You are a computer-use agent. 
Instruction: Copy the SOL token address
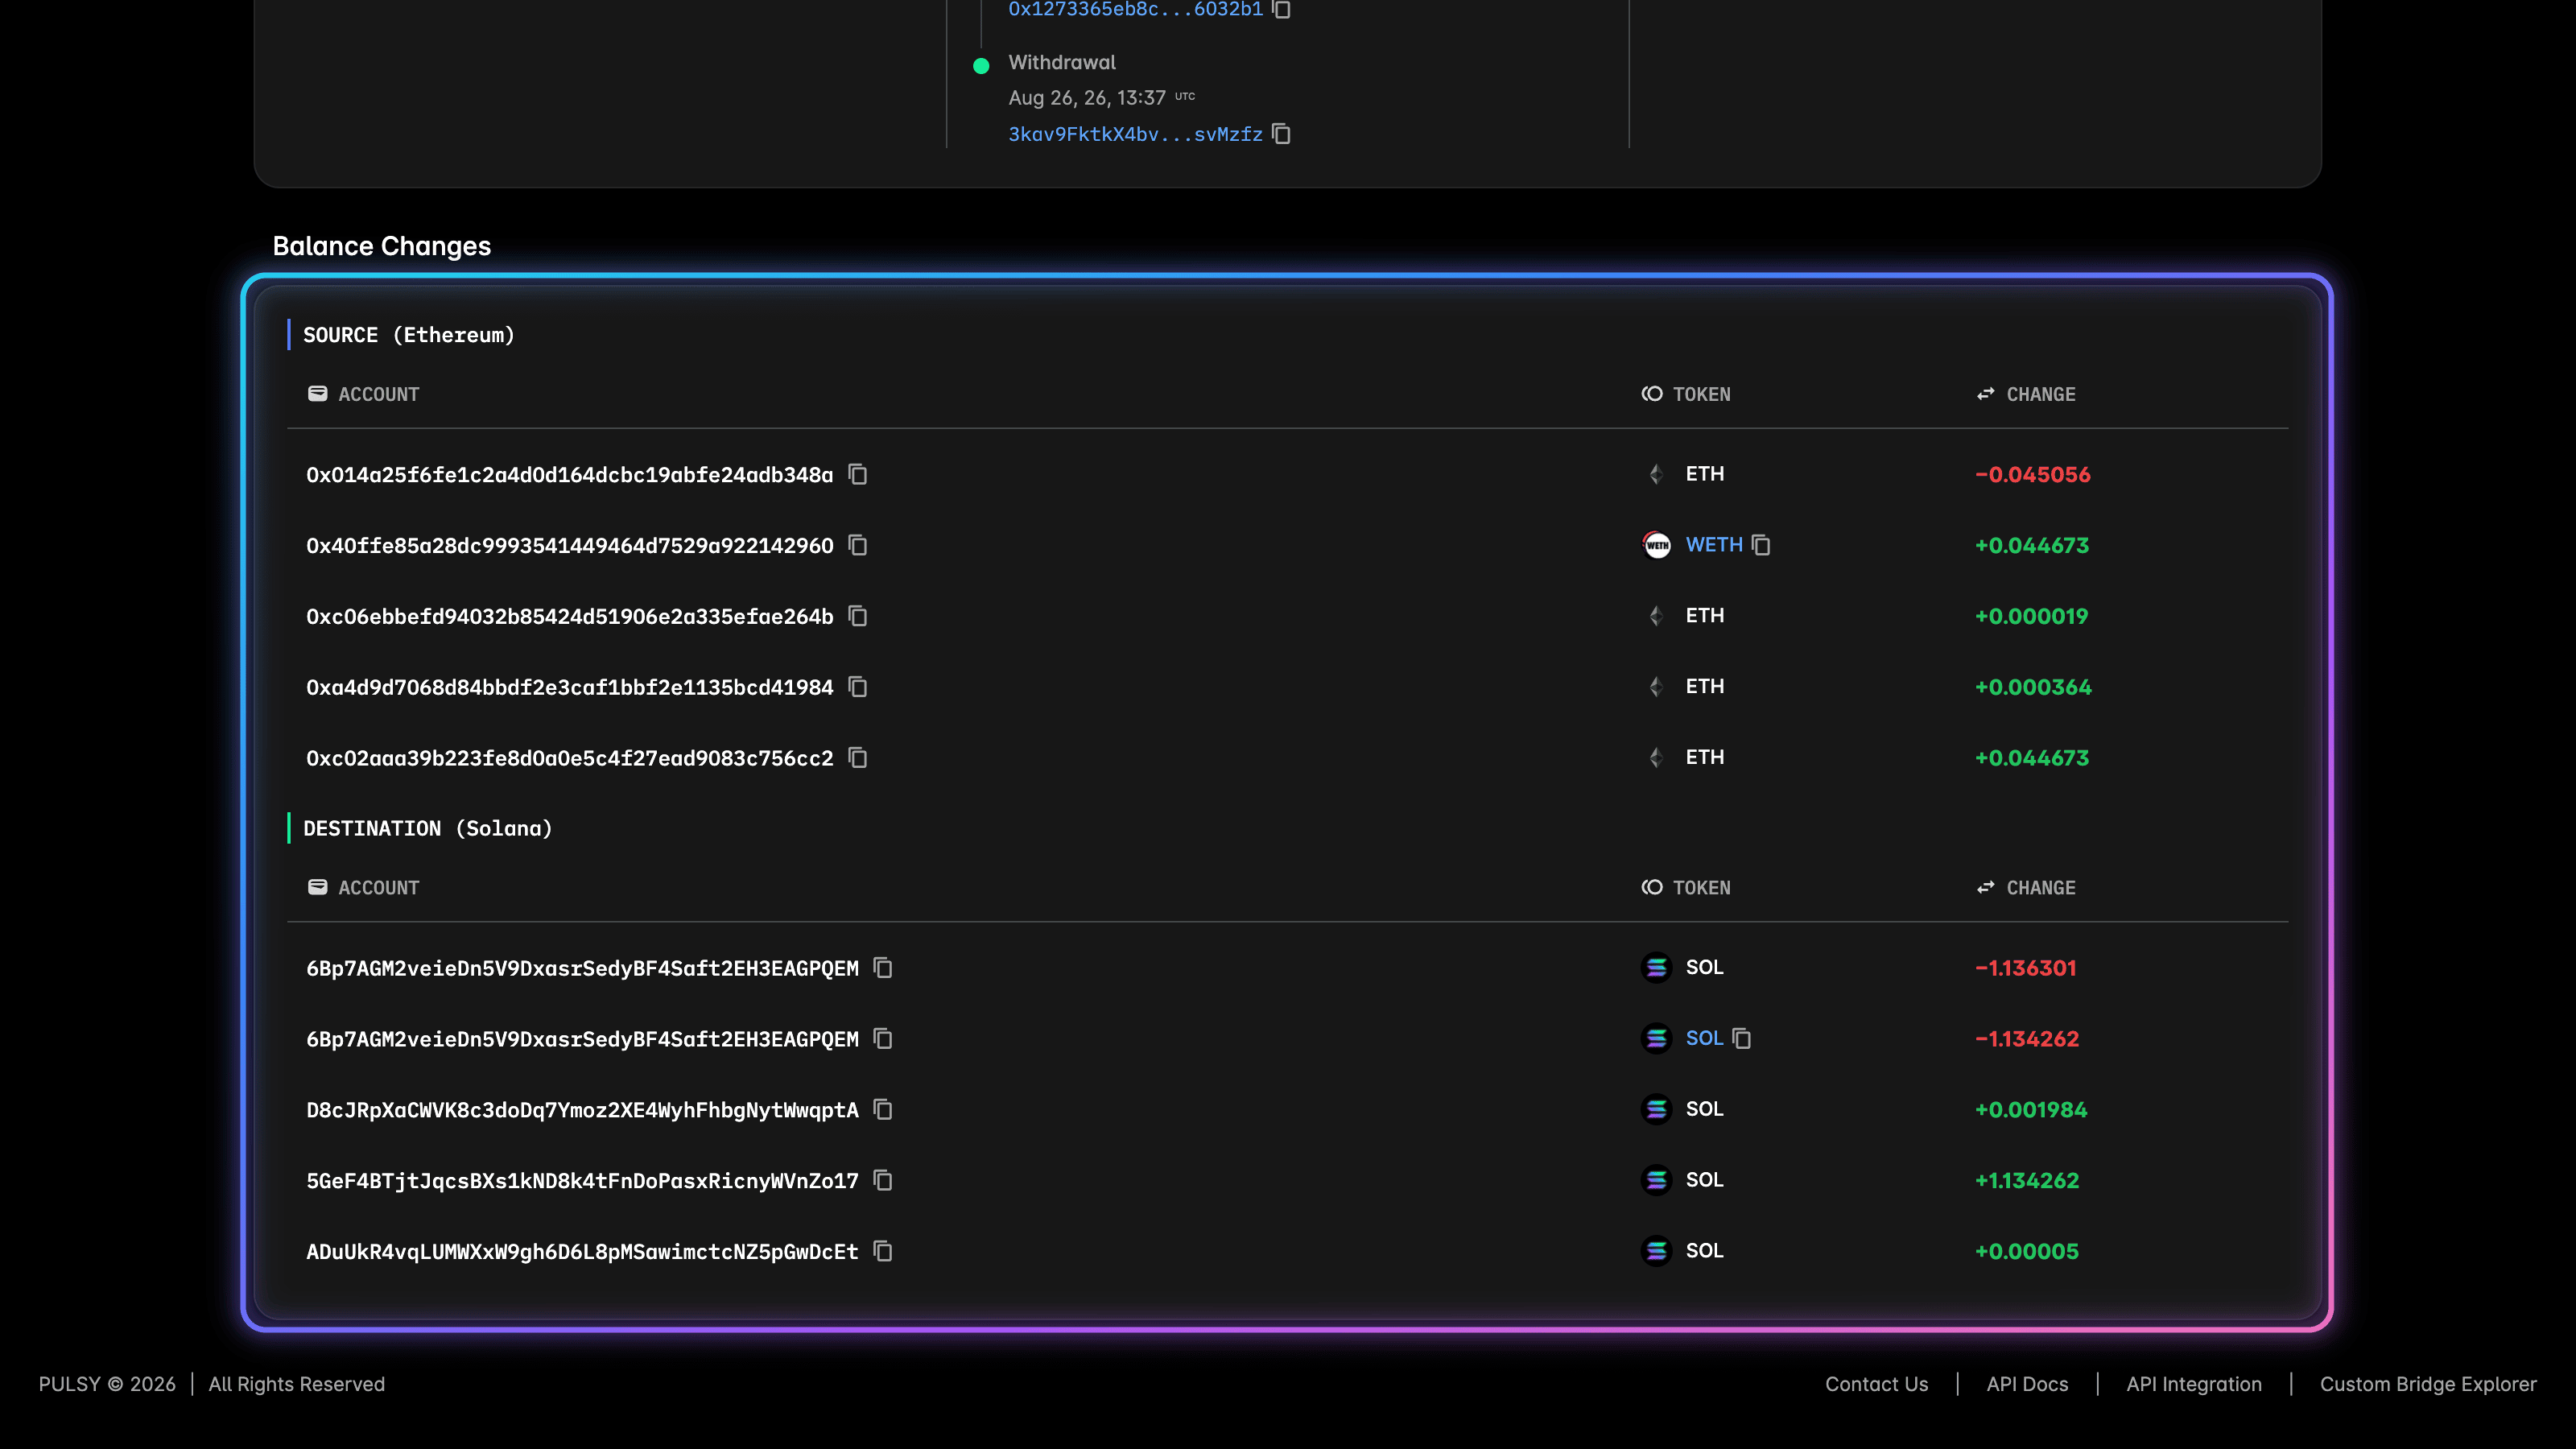(1742, 1039)
